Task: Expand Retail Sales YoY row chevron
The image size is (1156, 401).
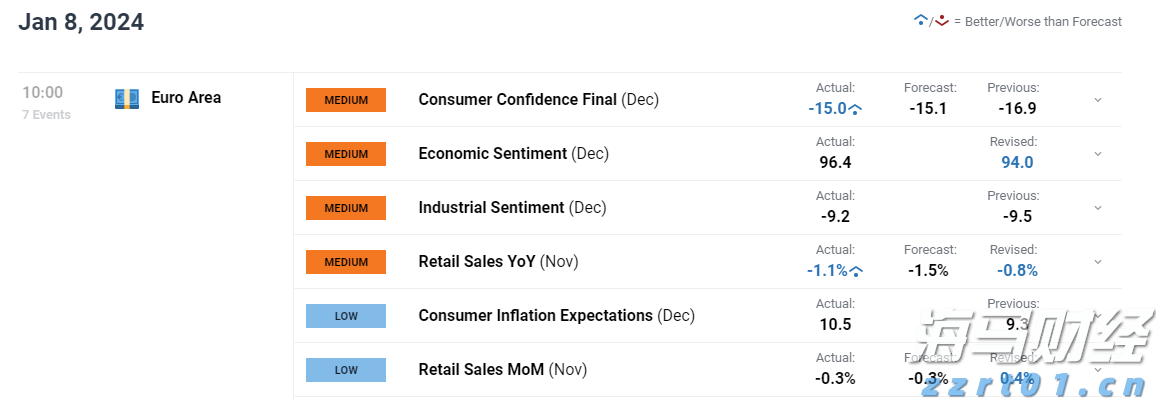Action: click(x=1097, y=262)
